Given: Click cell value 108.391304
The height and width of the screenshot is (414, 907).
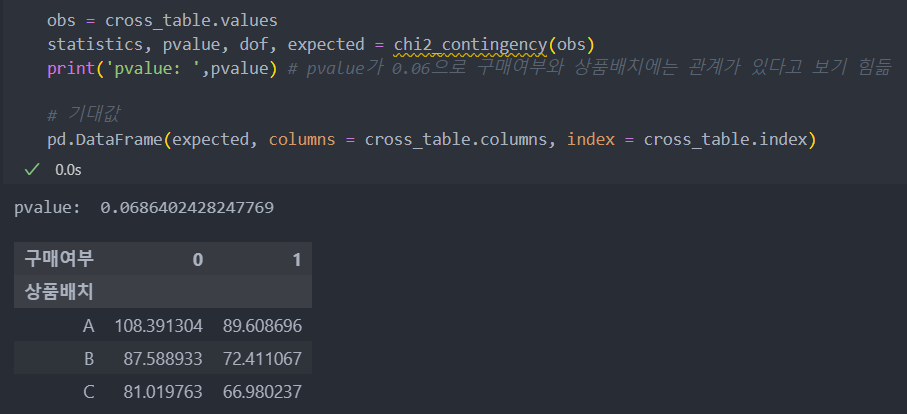Looking at the screenshot, I should point(159,326).
